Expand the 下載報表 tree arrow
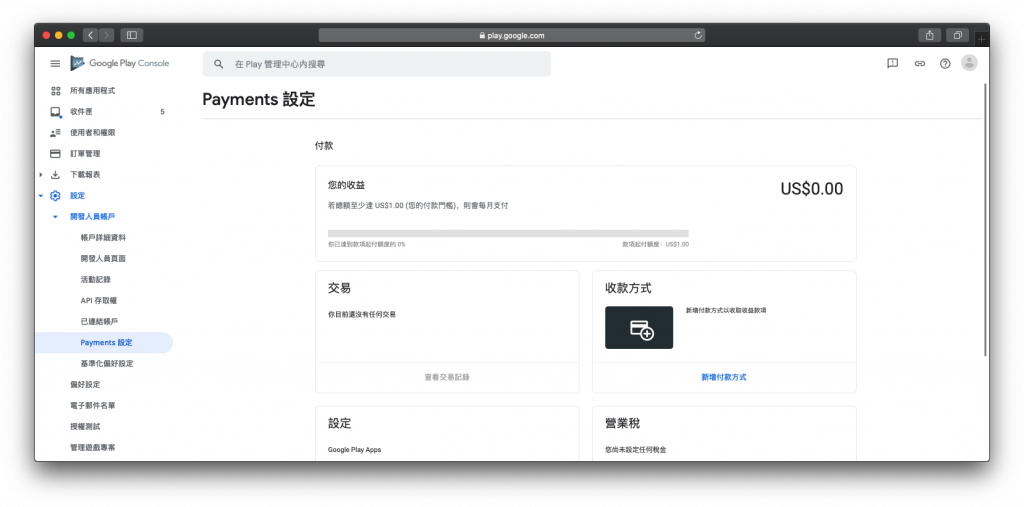Image resolution: width=1024 pixels, height=507 pixels. [40, 174]
